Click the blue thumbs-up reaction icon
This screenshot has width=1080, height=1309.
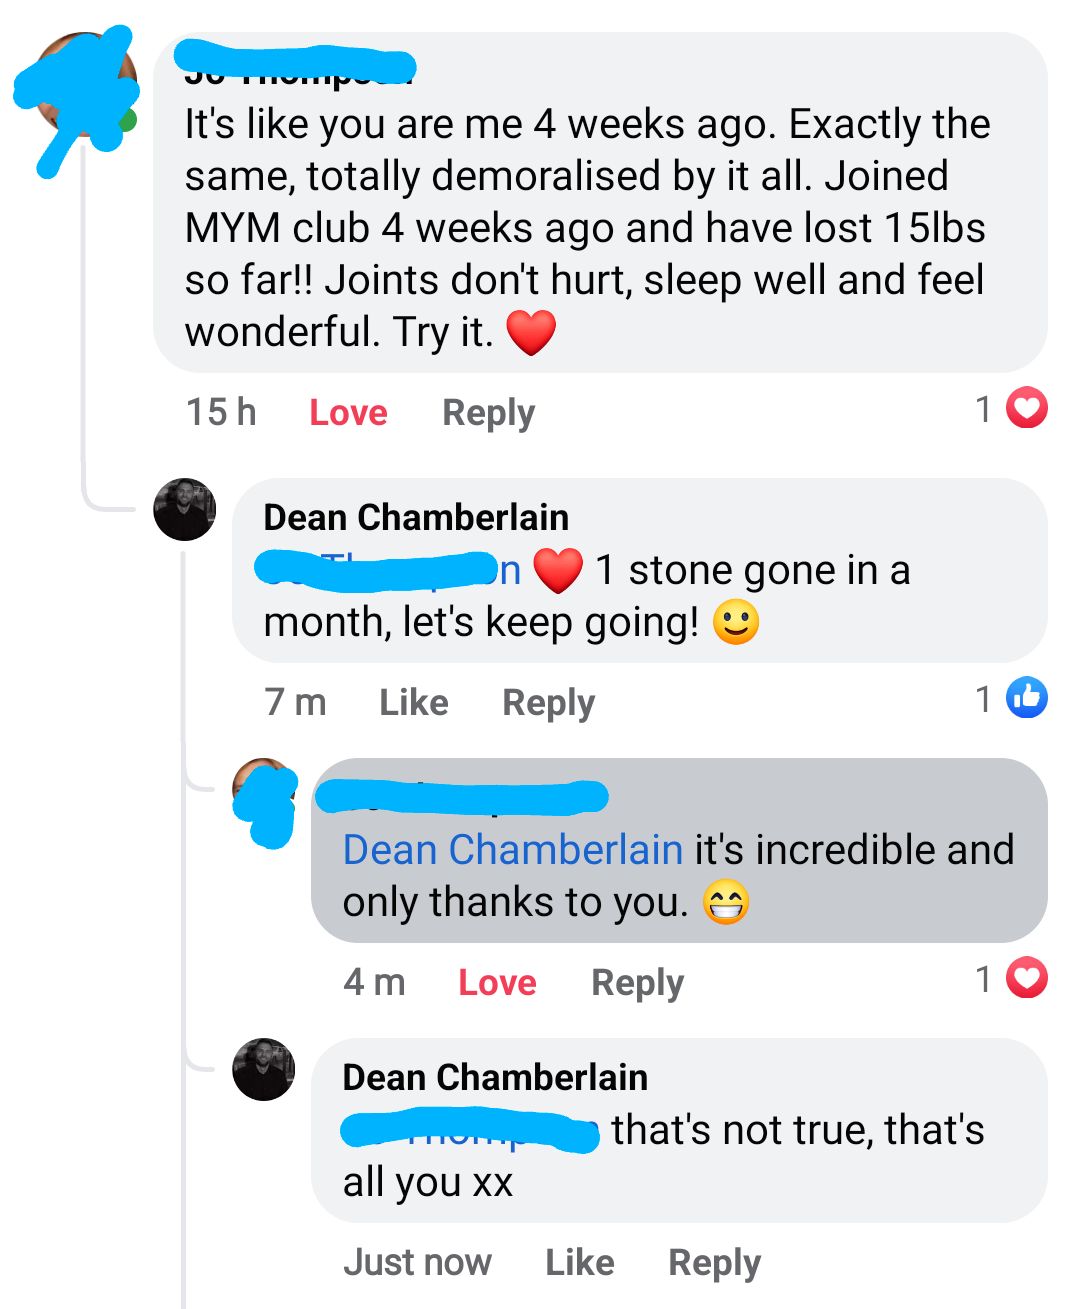pos(1026,698)
